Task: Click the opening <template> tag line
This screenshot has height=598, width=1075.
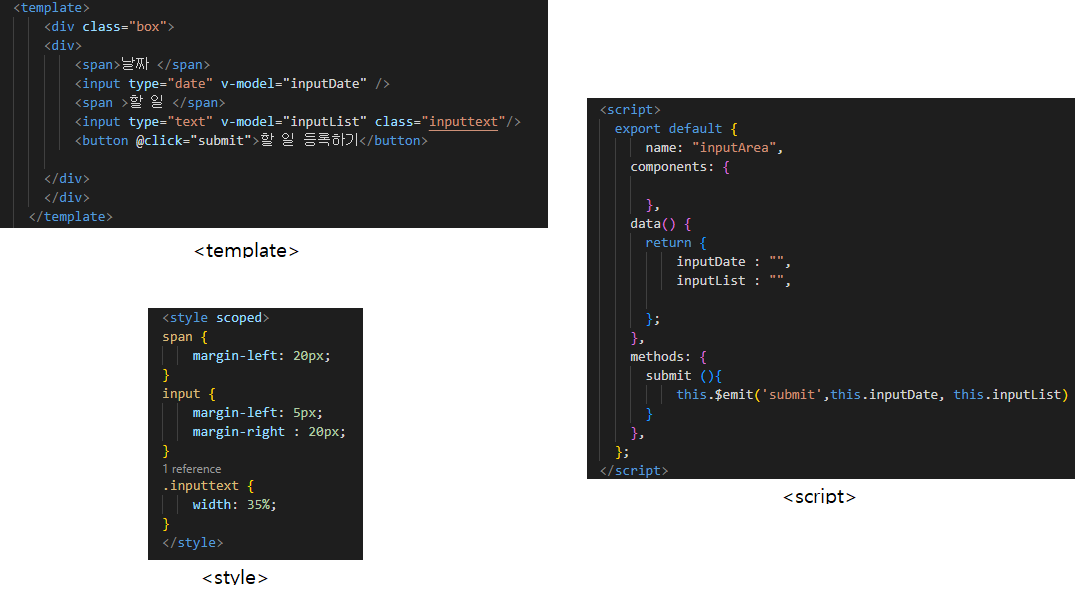Action: (51, 8)
